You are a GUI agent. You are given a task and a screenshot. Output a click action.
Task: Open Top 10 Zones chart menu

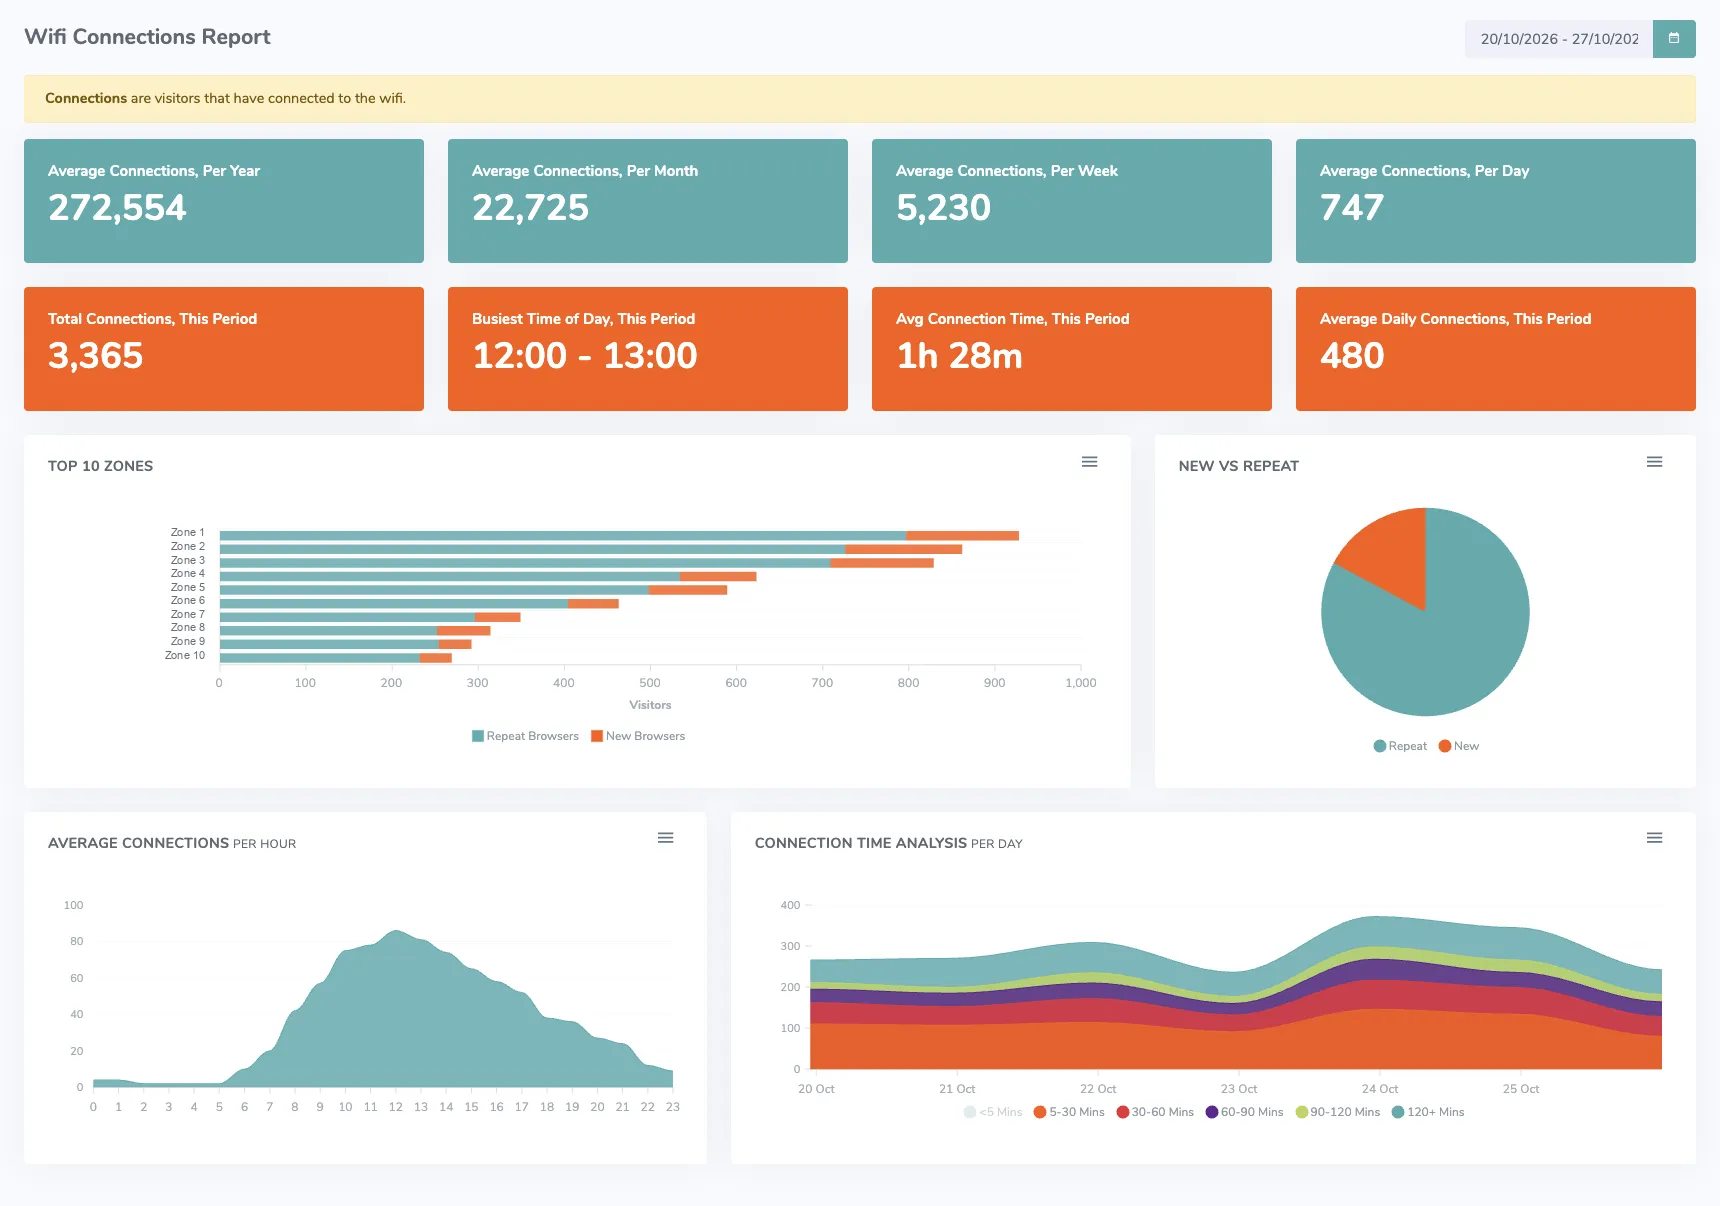1090,462
